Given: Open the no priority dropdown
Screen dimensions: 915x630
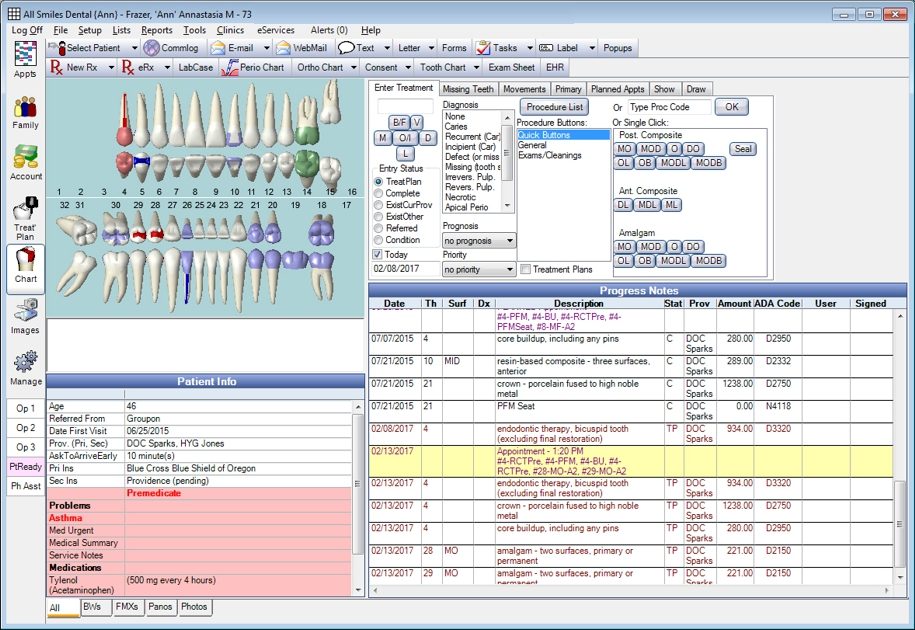Looking at the screenshot, I should tap(478, 269).
